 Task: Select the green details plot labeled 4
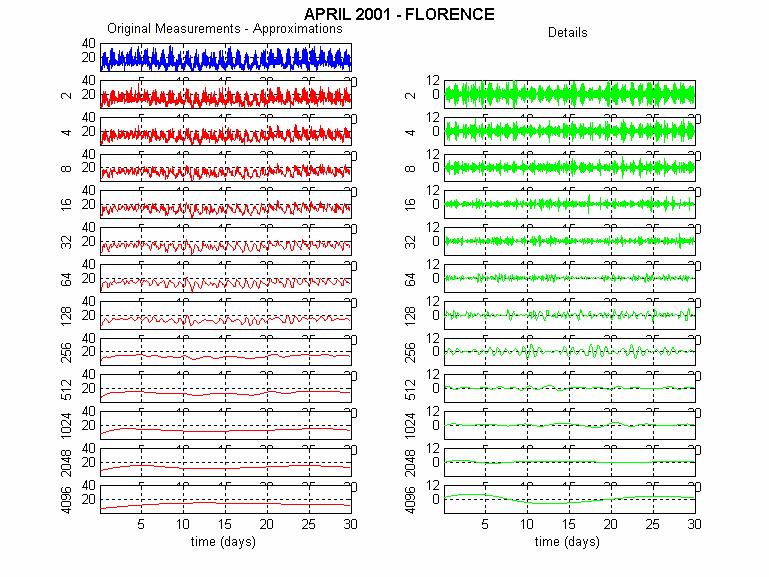coord(570,131)
